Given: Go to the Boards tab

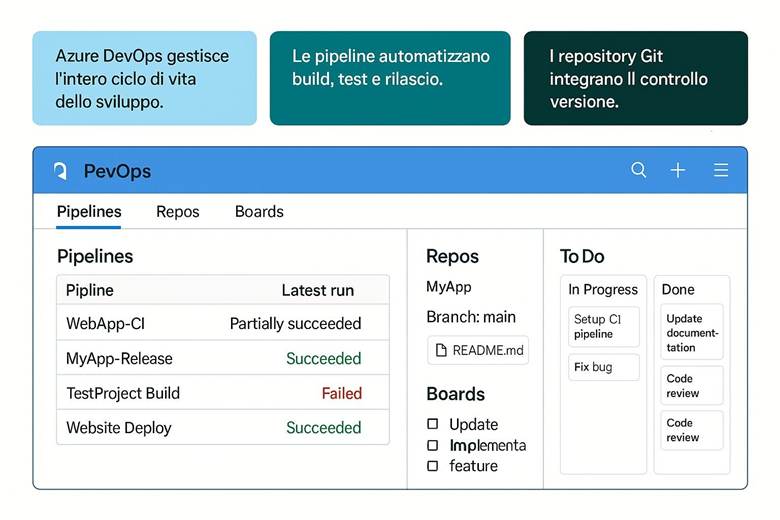Looking at the screenshot, I should click(259, 212).
